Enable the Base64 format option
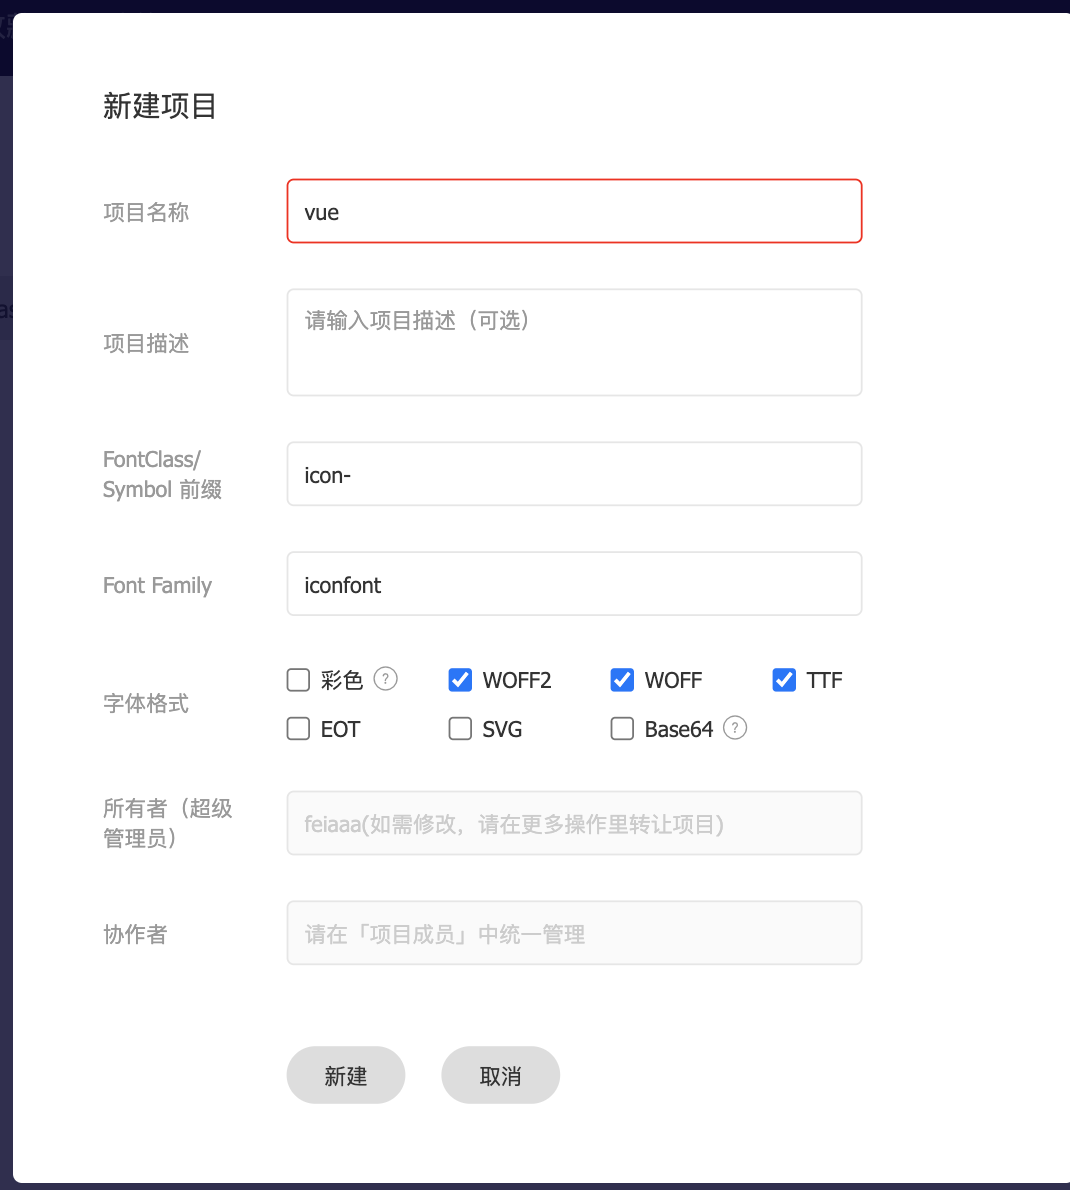The width and height of the screenshot is (1070, 1190). click(x=621, y=728)
